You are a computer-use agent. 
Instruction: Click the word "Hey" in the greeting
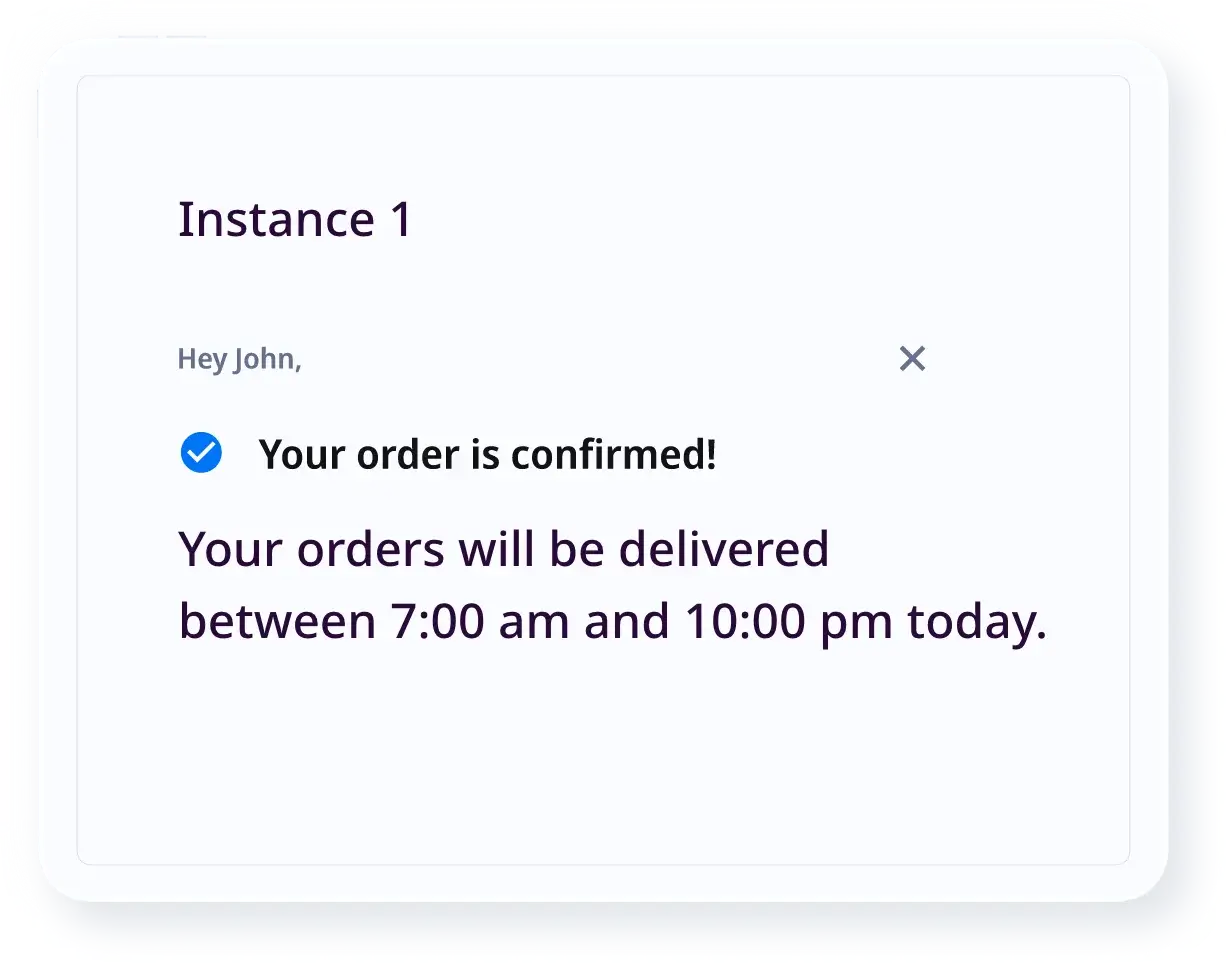tap(202, 359)
